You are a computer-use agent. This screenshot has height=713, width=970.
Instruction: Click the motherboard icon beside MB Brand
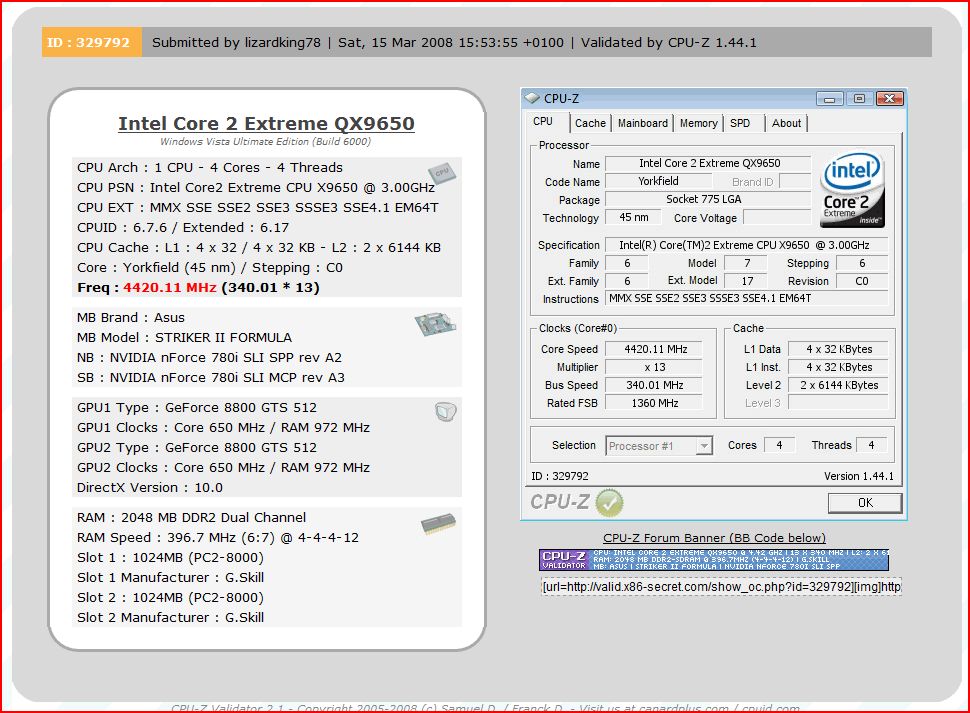(436, 323)
